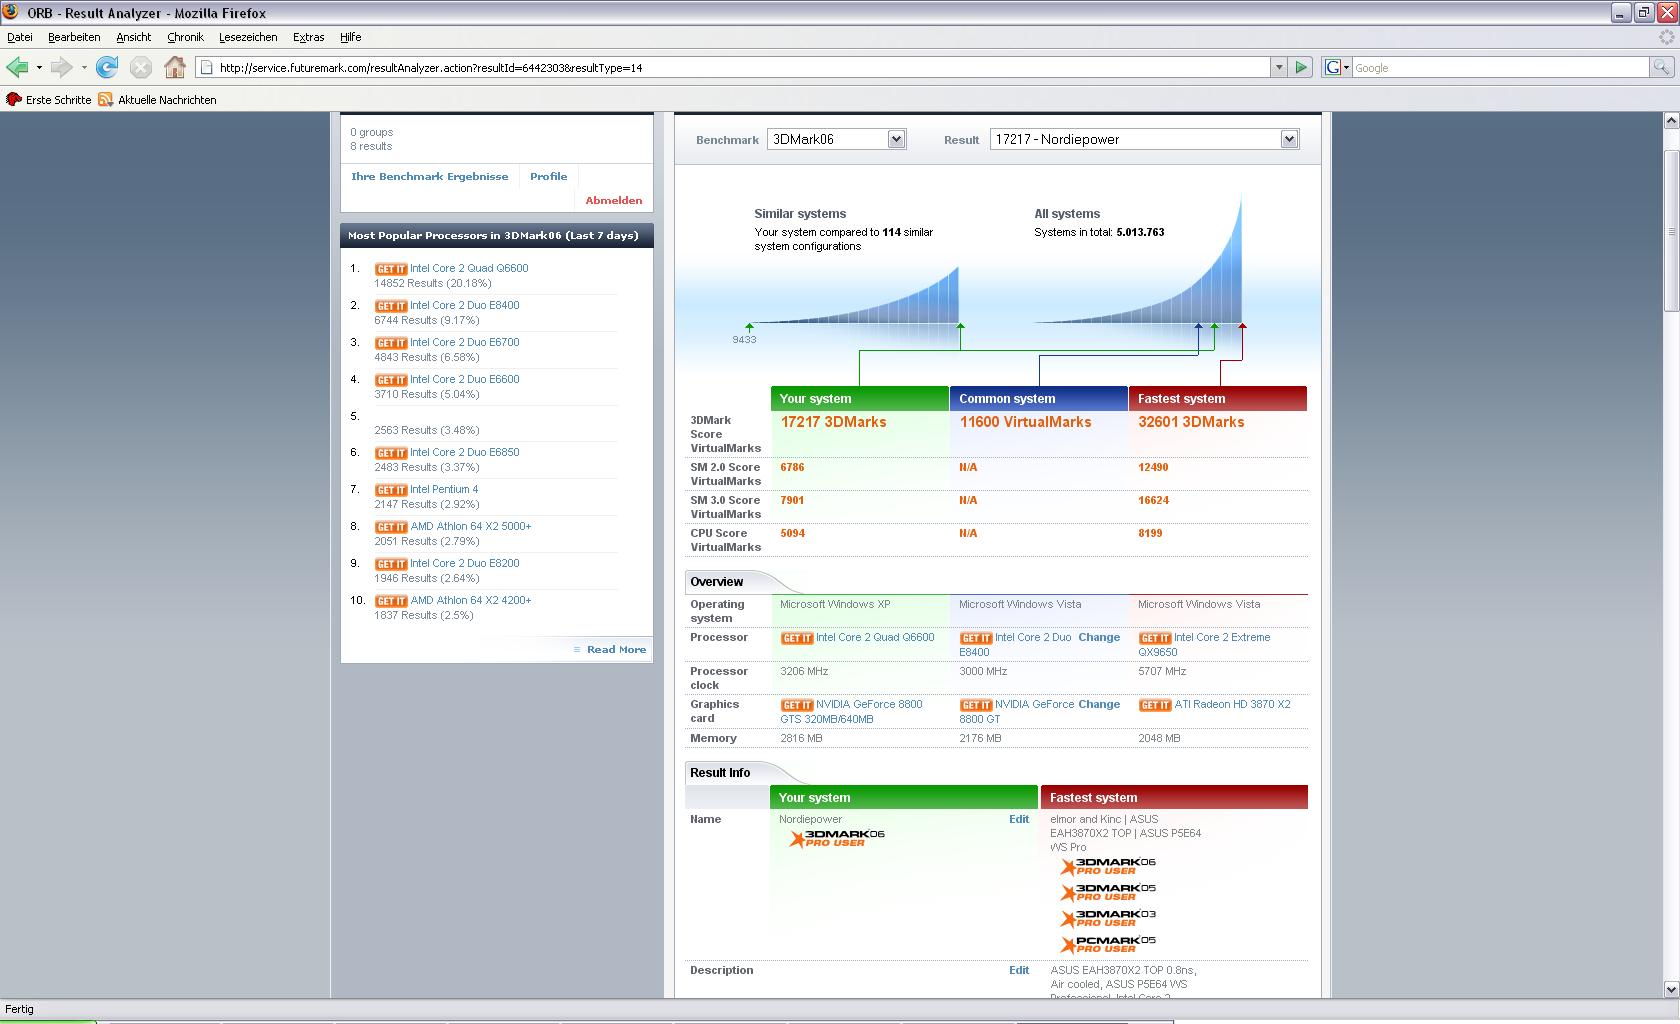This screenshot has width=1680, height=1024.
Task: Click the Google search input box
Action: (x=1499, y=68)
